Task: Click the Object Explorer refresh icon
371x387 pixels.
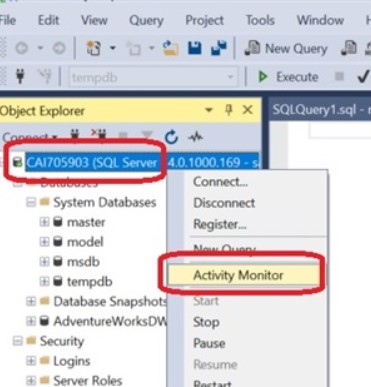Action: pos(171,137)
